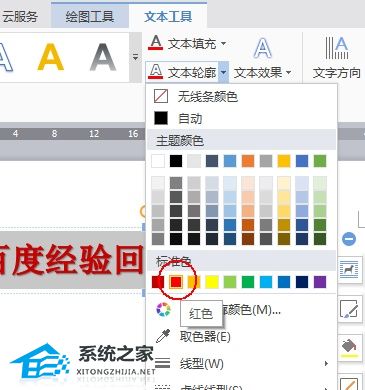The width and height of the screenshot is (365, 390).
Task: Click the shape edit brush icon in side panel
Action: [349, 309]
